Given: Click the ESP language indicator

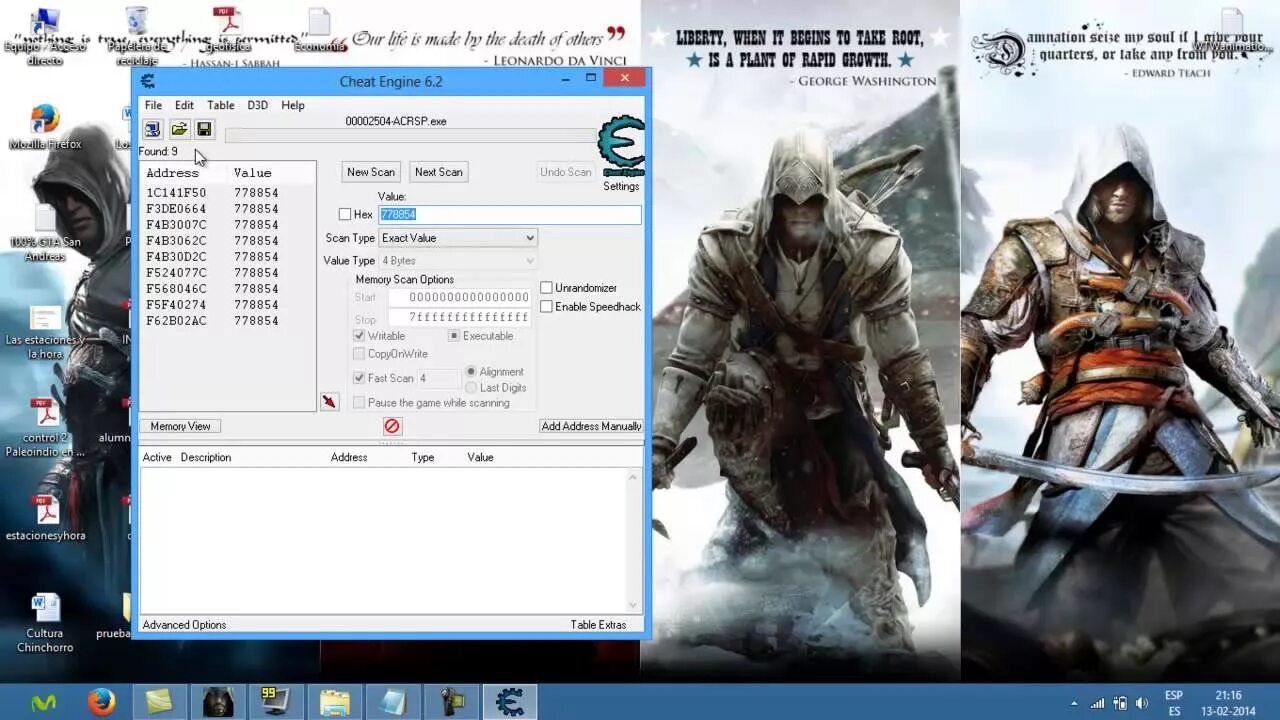Looking at the screenshot, I should (1174, 695).
